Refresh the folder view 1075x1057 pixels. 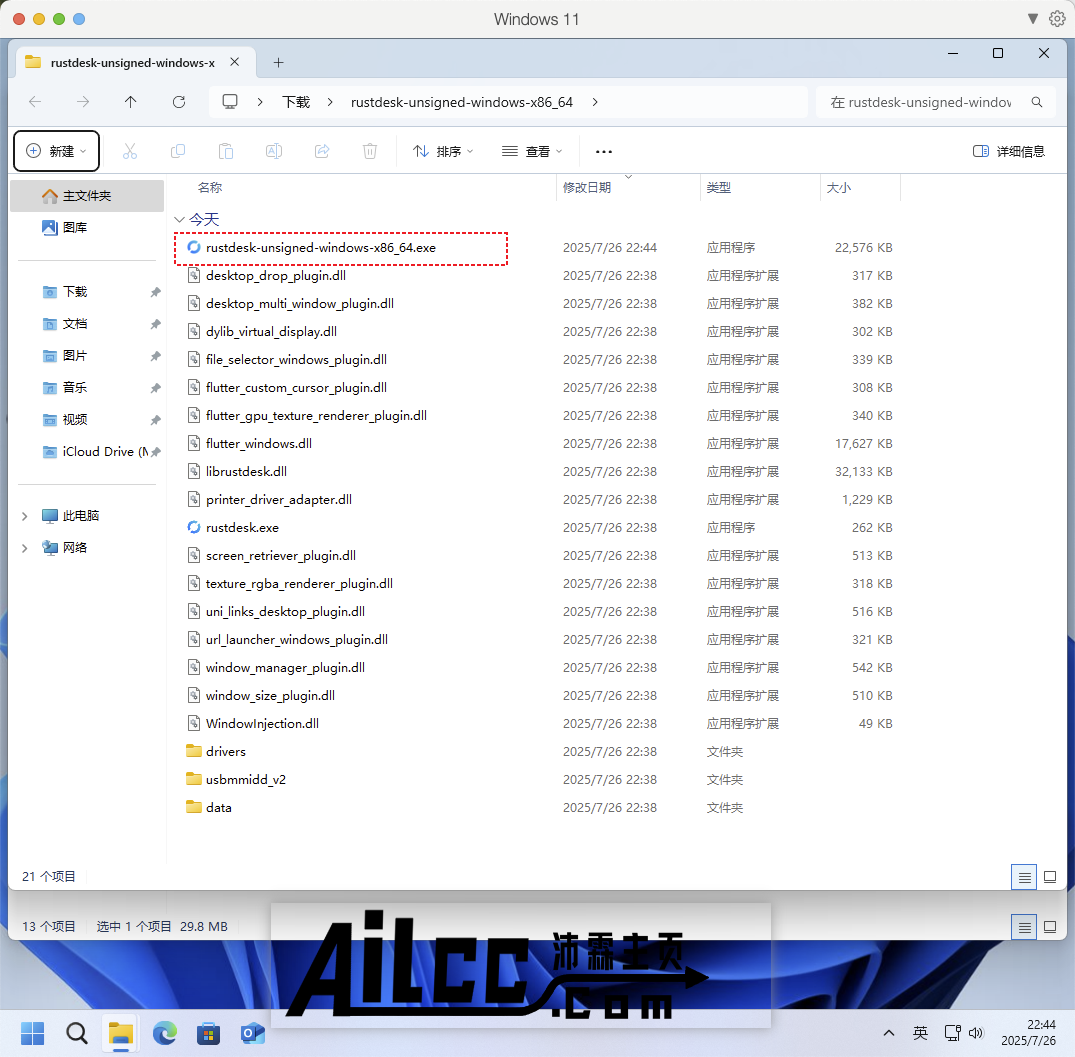pyautogui.click(x=179, y=102)
